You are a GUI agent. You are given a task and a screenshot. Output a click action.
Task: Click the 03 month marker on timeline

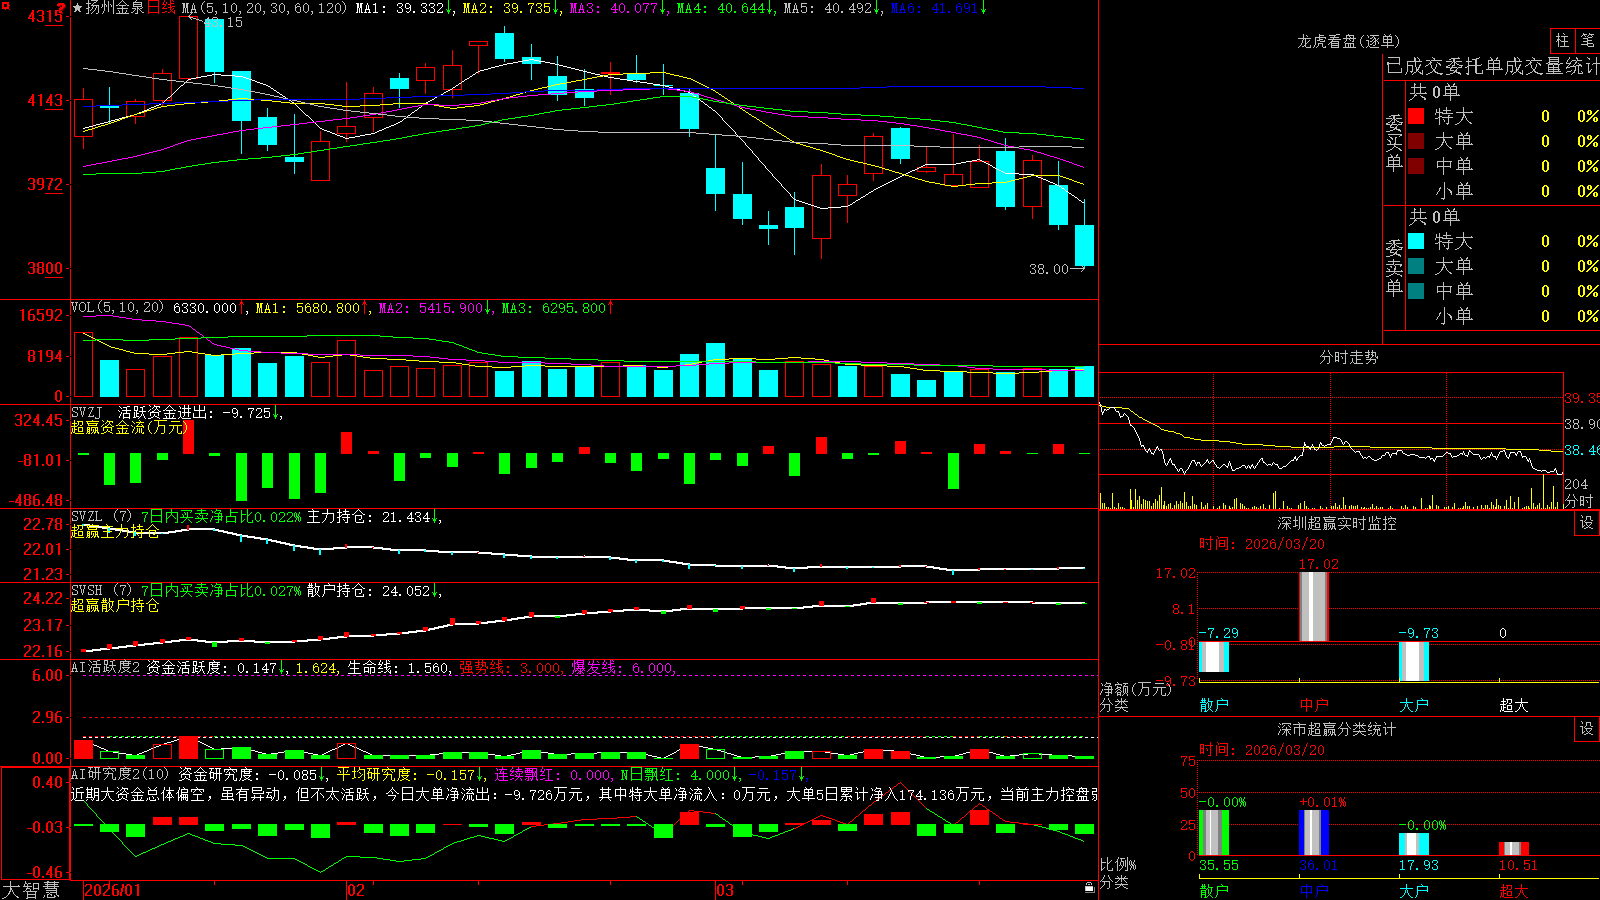click(725, 890)
